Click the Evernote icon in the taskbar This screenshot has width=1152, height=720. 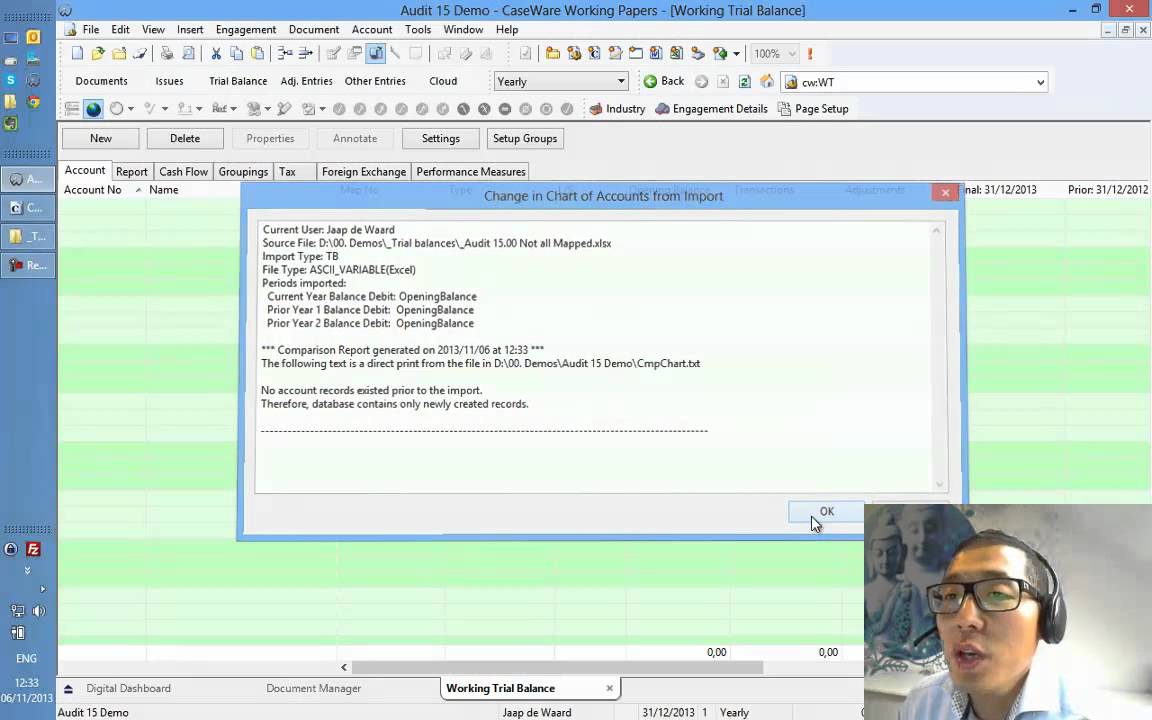pos(10,123)
